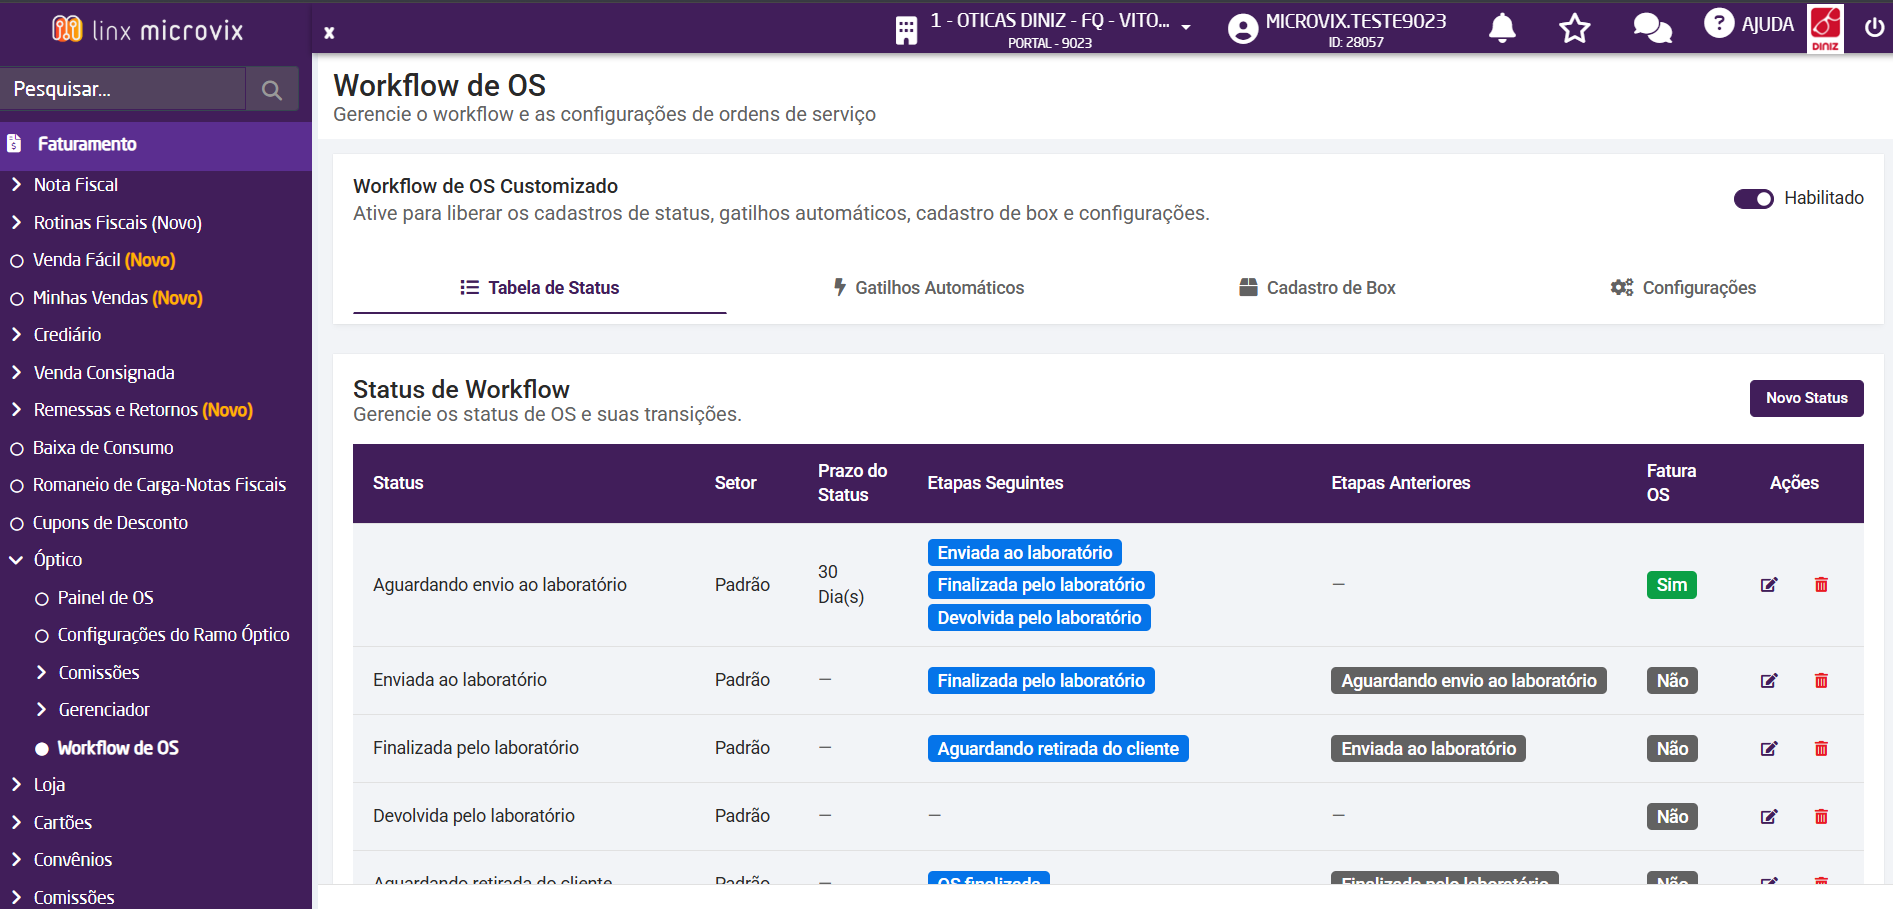Open the user profile avatar icon

click(1243, 29)
